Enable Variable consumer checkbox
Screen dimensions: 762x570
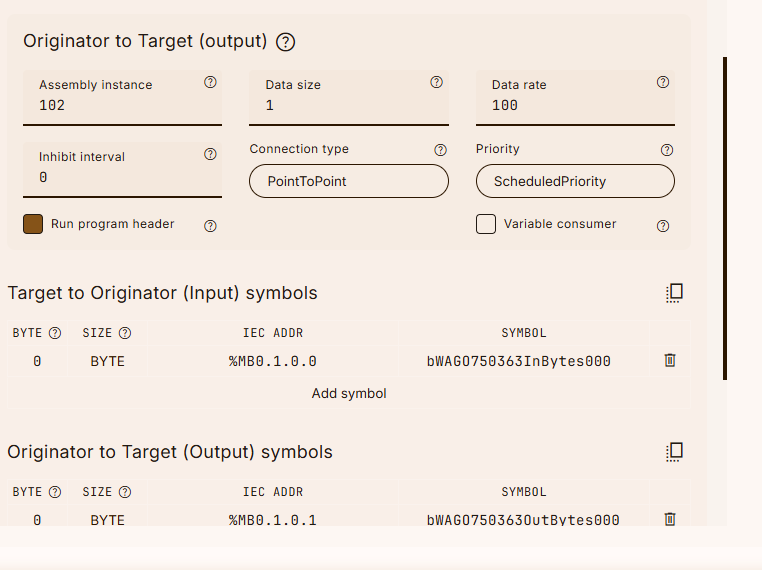486,224
